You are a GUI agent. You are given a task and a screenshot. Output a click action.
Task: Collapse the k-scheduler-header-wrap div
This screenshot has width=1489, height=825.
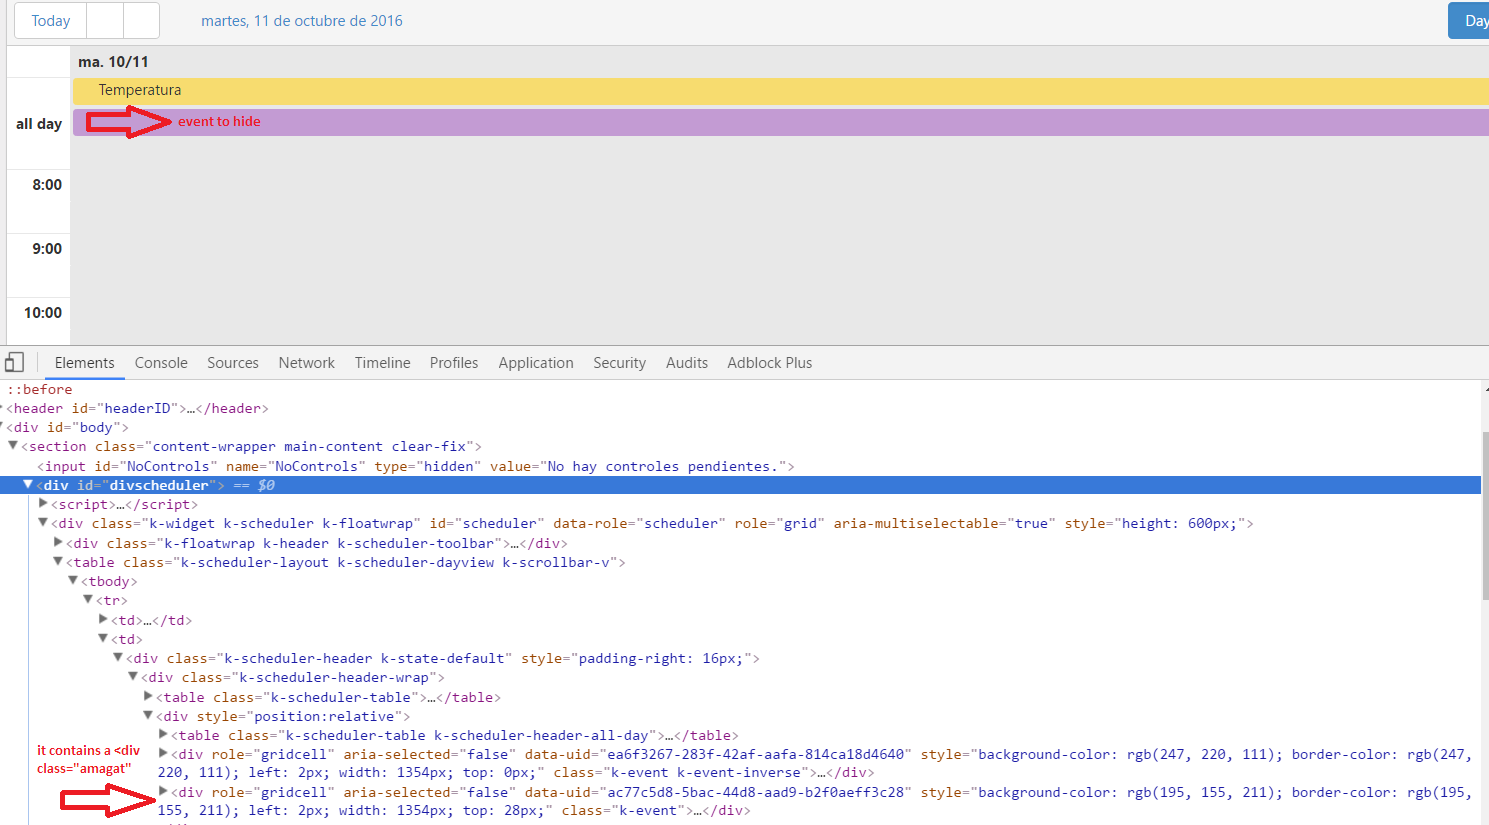[x=133, y=677]
